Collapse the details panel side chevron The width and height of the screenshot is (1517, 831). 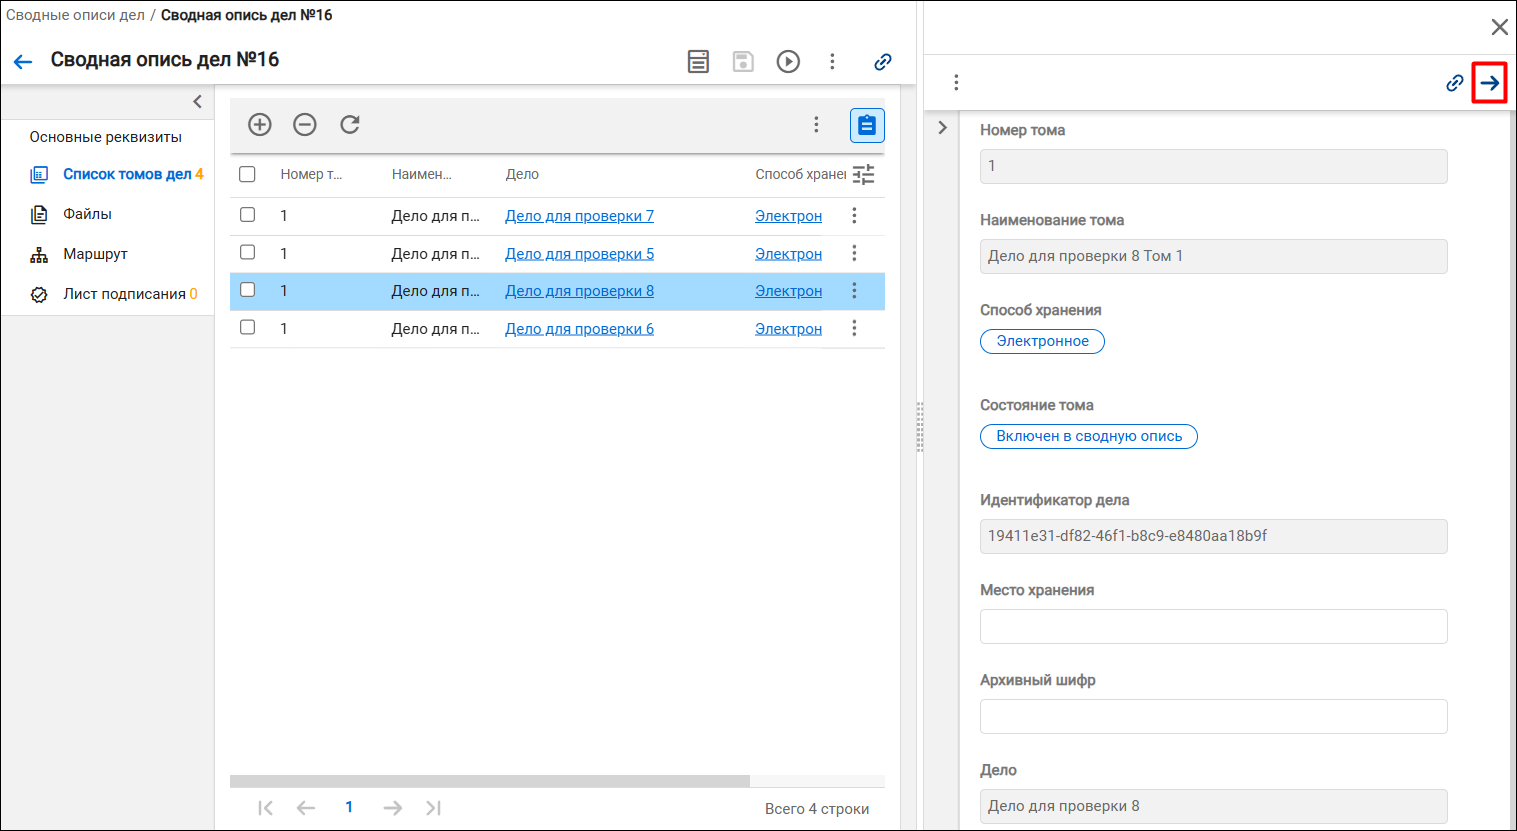pos(942,128)
